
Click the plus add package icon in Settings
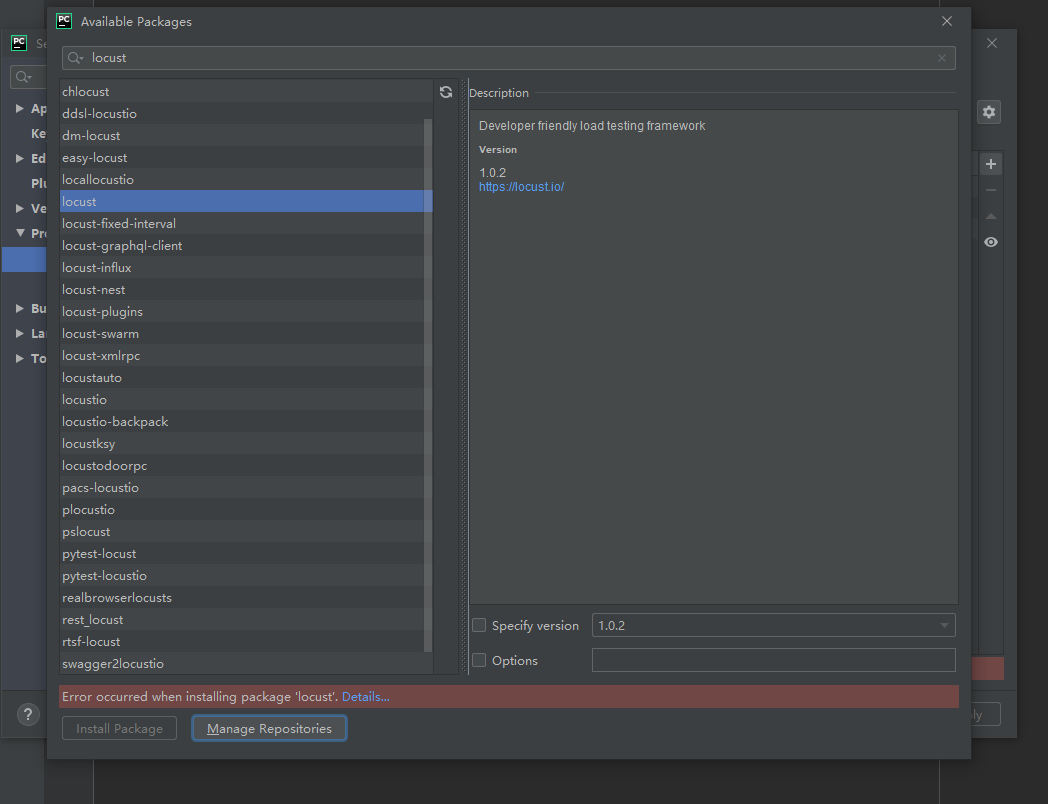tap(991, 164)
